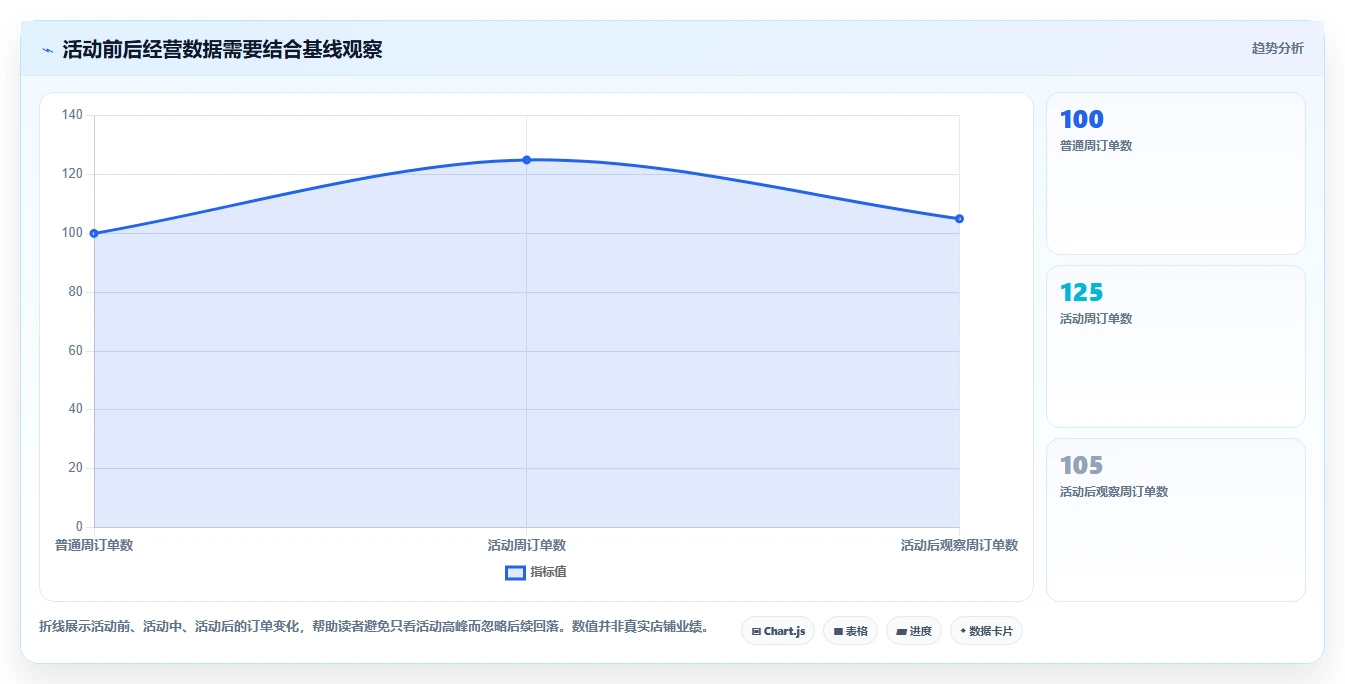Image resolution: width=1345 pixels, height=684 pixels.
Task: Click the x-axis label 普通周订单数
Action: click(94, 545)
